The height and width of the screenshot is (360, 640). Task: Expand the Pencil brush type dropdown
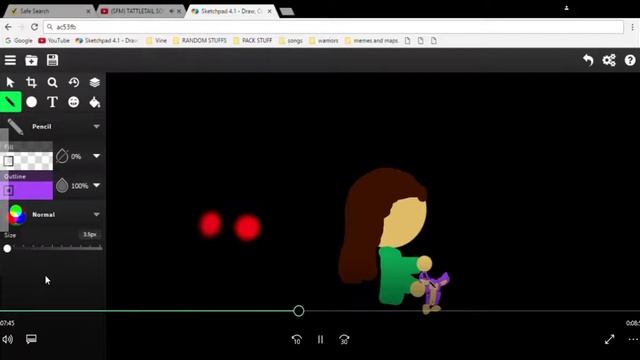point(97,127)
